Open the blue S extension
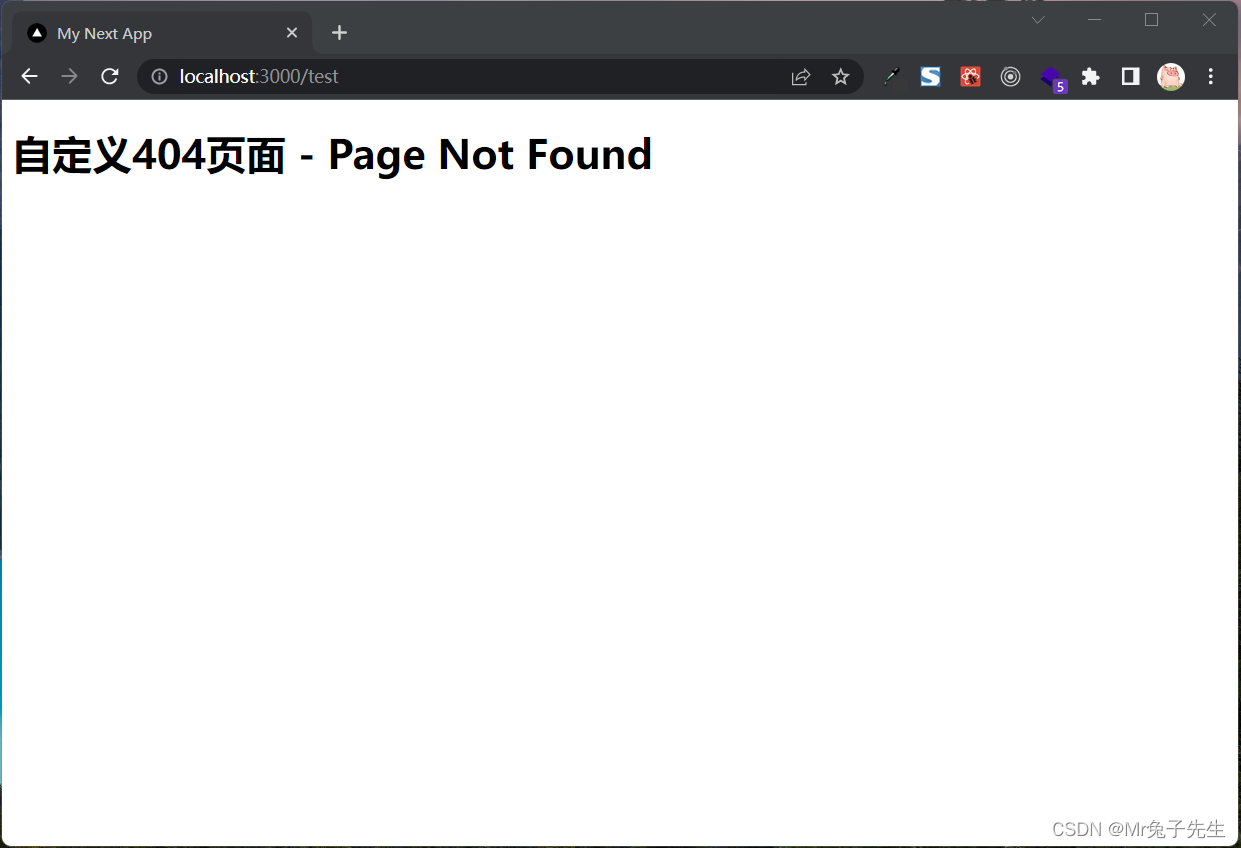Viewport: 1241px width, 848px height. (930, 77)
